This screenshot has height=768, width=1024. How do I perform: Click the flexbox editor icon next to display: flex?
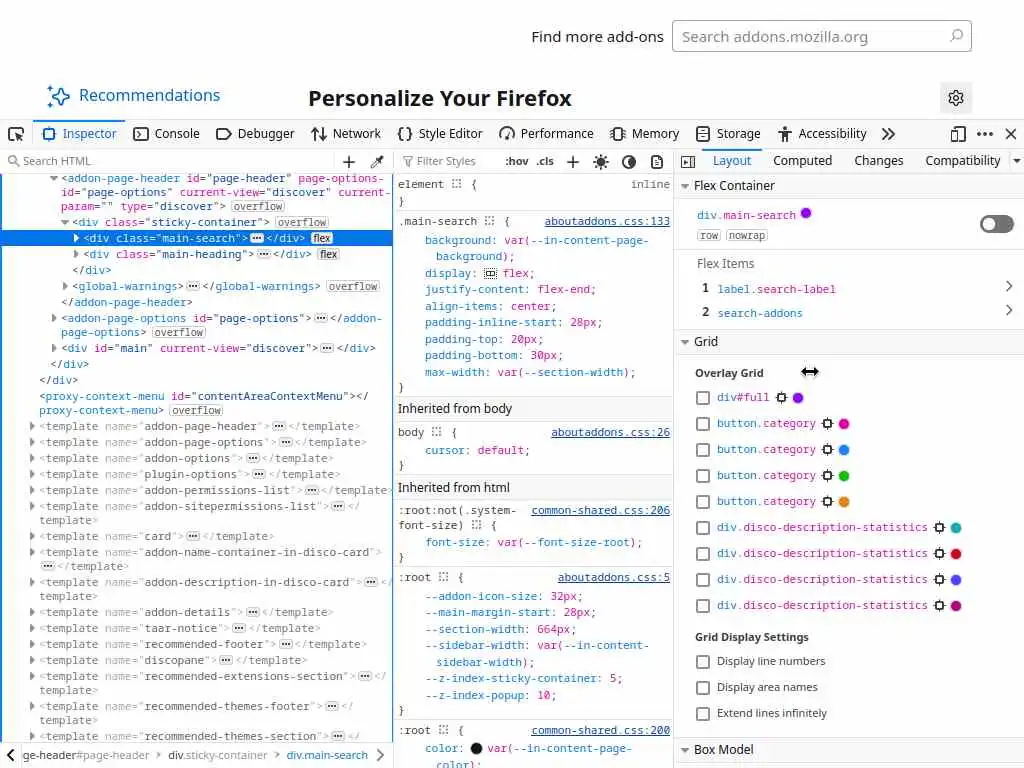[490, 274]
